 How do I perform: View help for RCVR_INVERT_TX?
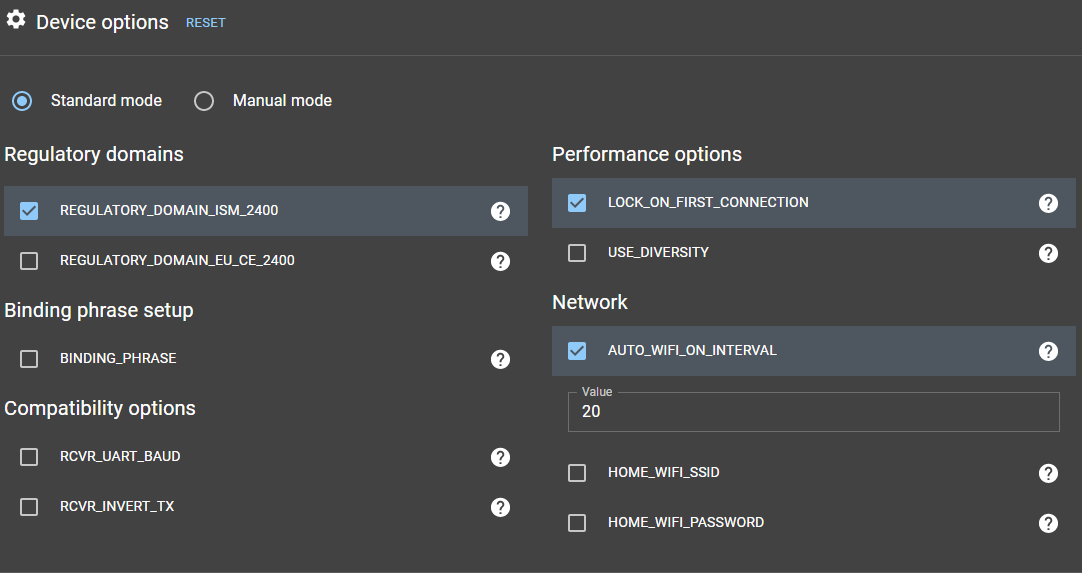point(500,507)
